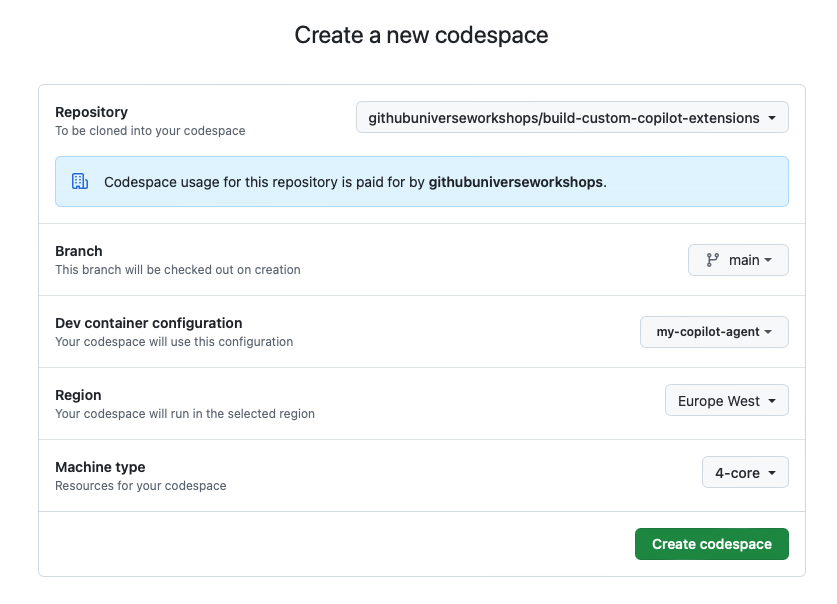Expand the main branch dropdown
The width and height of the screenshot is (837, 604).
click(738, 260)
